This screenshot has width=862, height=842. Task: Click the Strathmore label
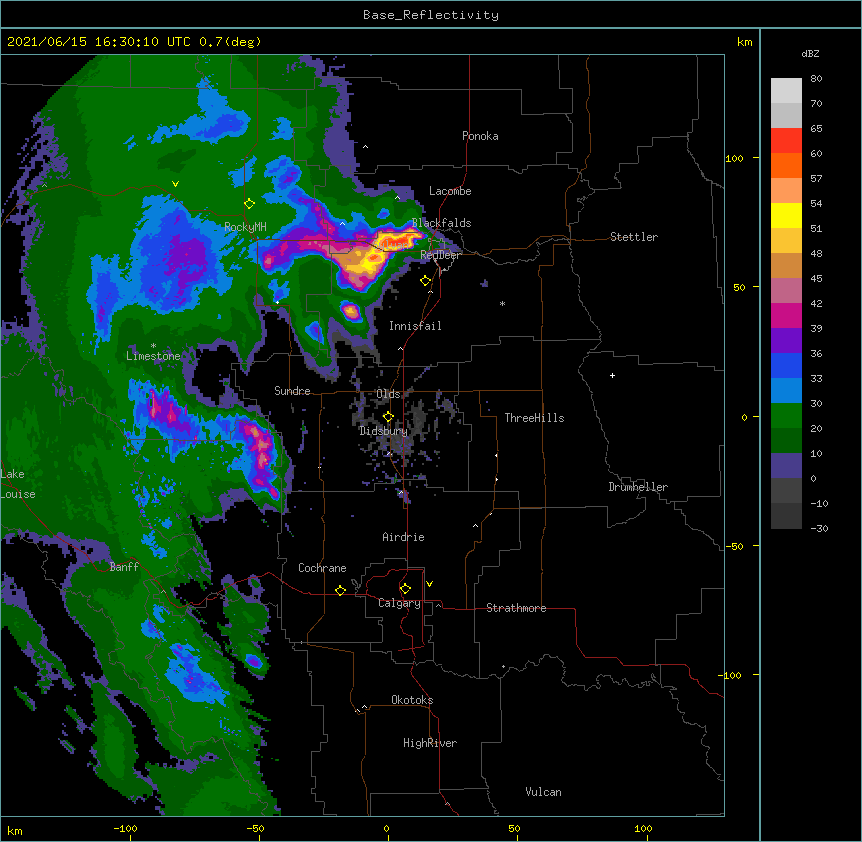tap(516, 608)
